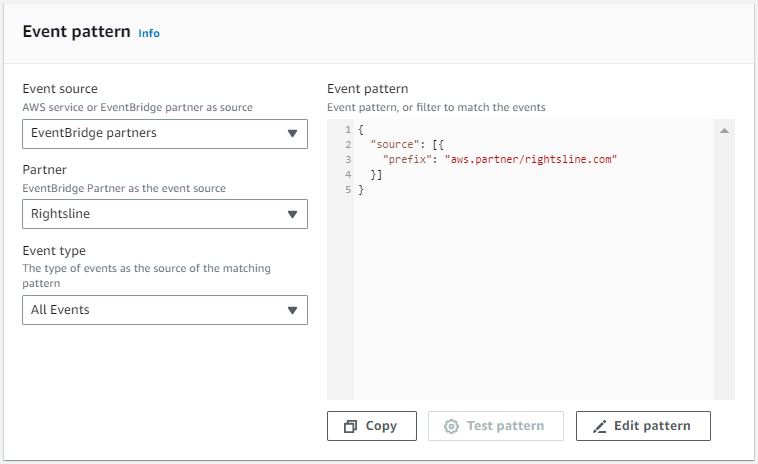Click the "aws.partner/rightsline.com" prefix value
Screen dimensions: 758x464
point(531,160)
